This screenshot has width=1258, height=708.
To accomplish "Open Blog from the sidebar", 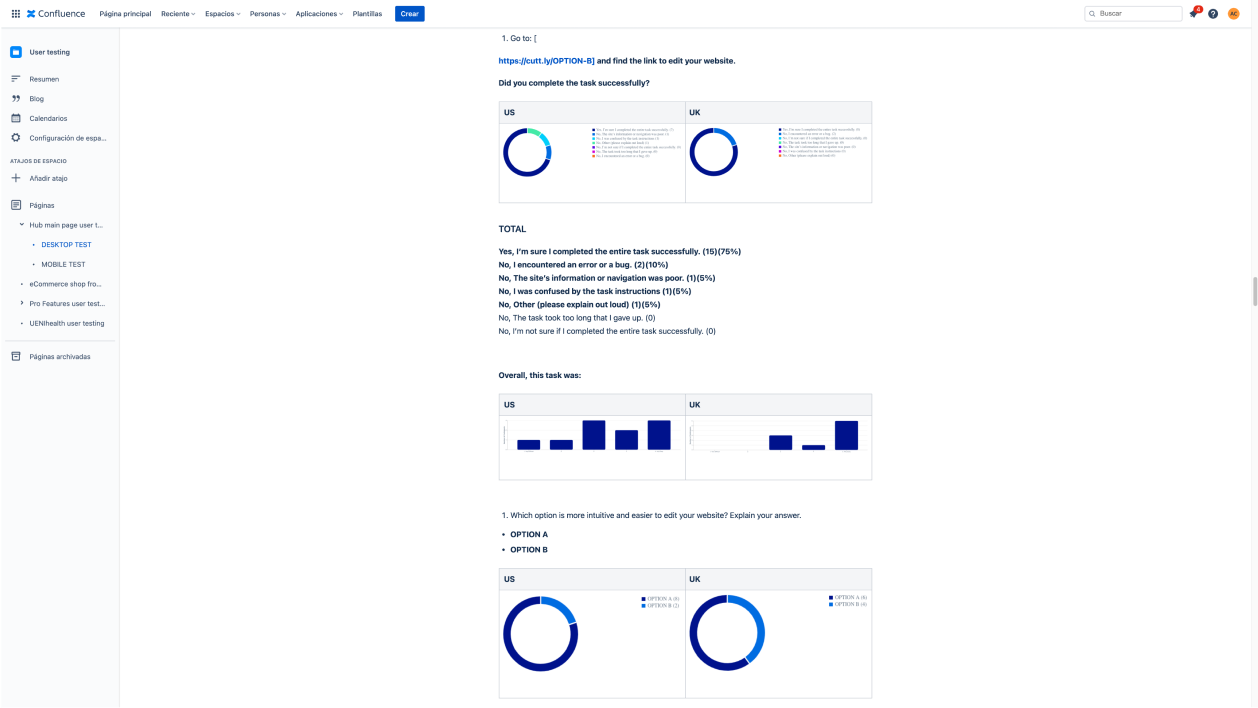I will [x=36, y=99].
